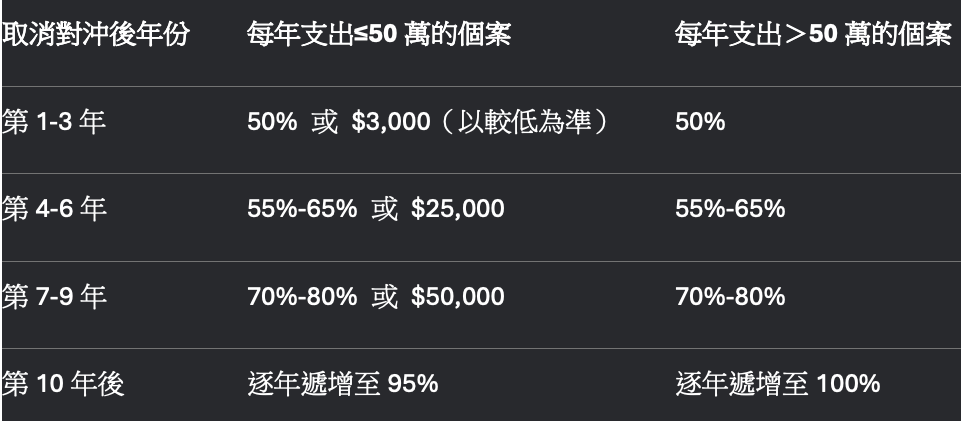Click the 55%-65% cell in right column

(x=730, y=209)
